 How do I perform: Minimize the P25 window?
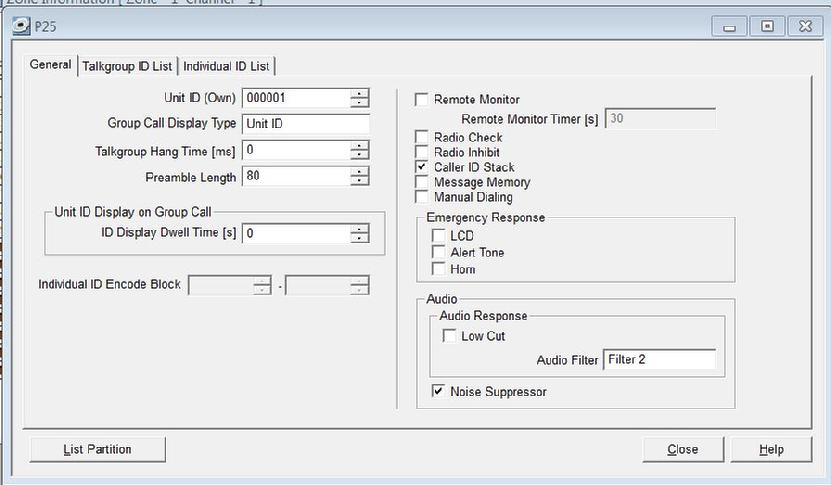(729, 26)
